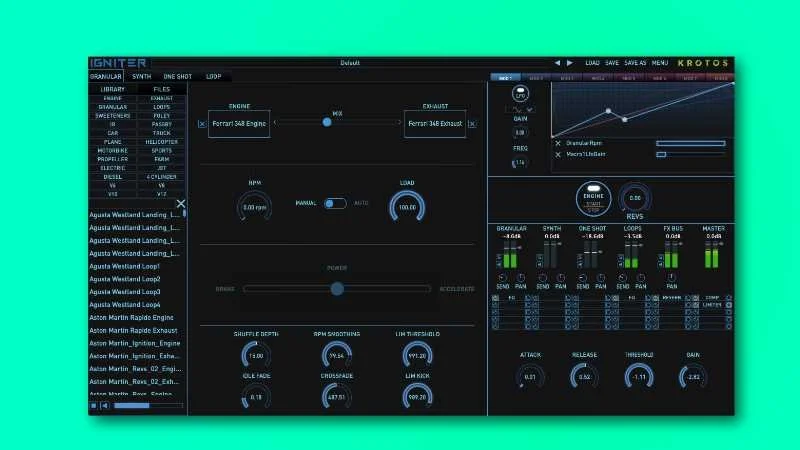Click the Synth channel Send knob
The image size is (800, 450).
coord(542,278)
